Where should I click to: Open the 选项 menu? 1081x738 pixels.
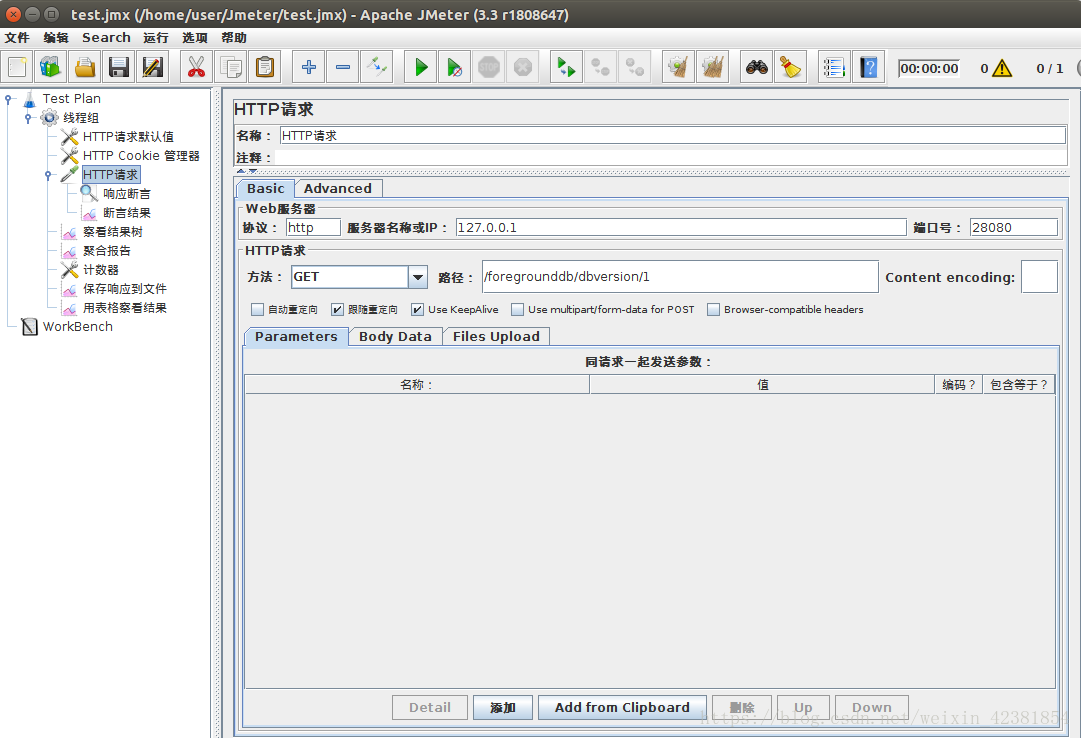click(x=194, y=37)
